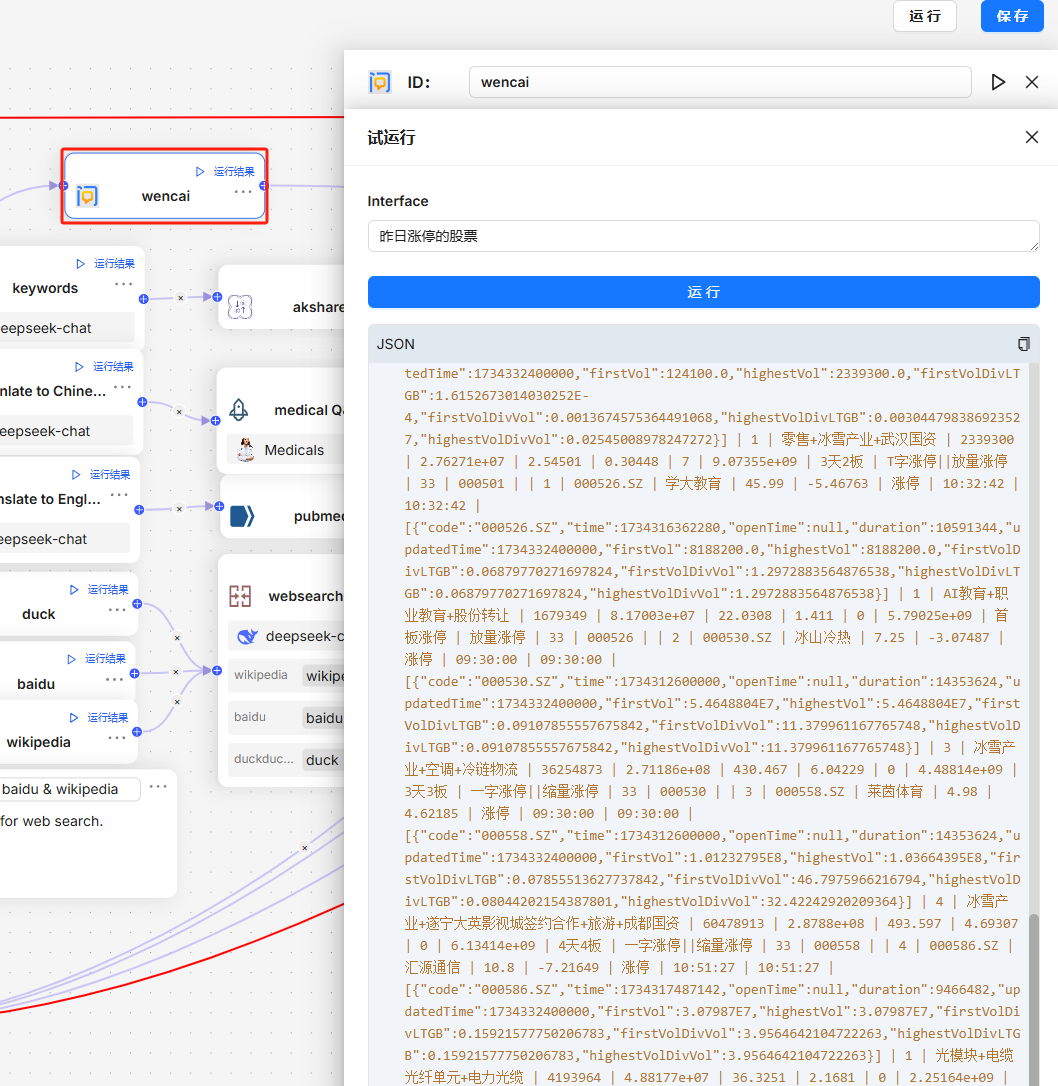Click the wide blue 运行 button
Image resolution: width=1058 pixels, height=1086 pixels.
pyautogui.click(x=703, y=292)
